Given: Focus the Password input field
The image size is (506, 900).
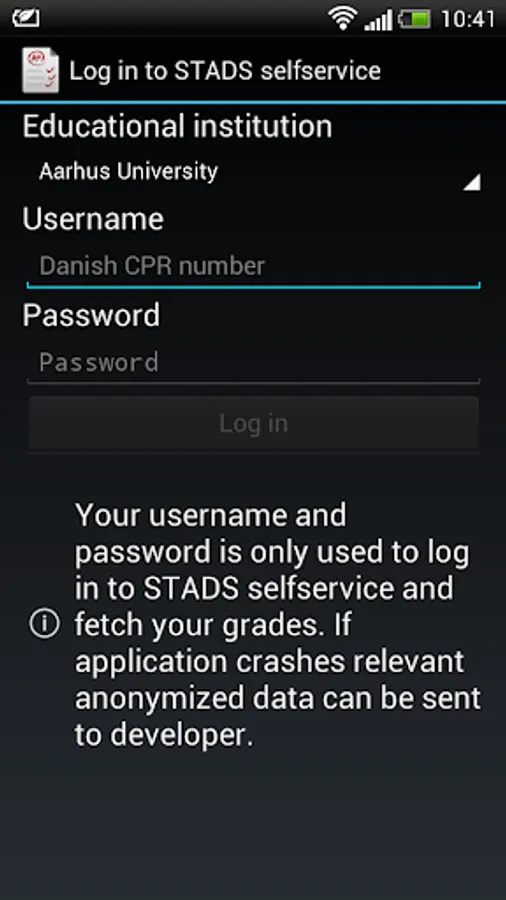Looking at the screenshot, I should (253, 363).
